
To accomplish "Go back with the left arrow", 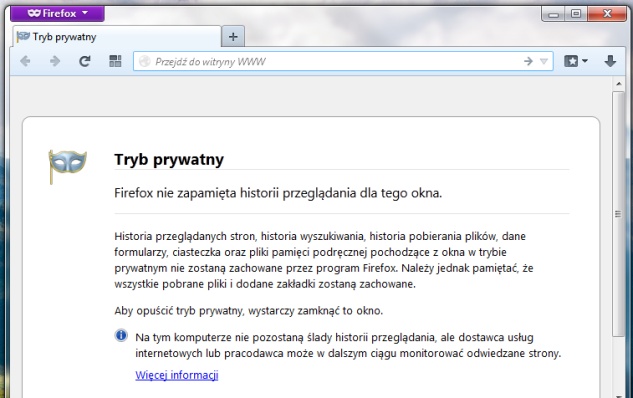I will tap(25, 61).
